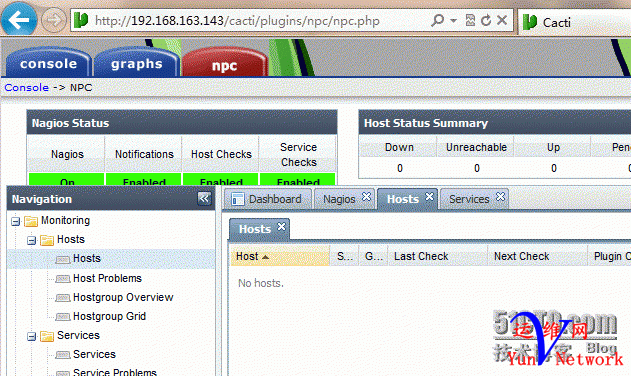Open the console tab
Image resolution: width=631 pixels, height=376 pixels.
(48, 63)
